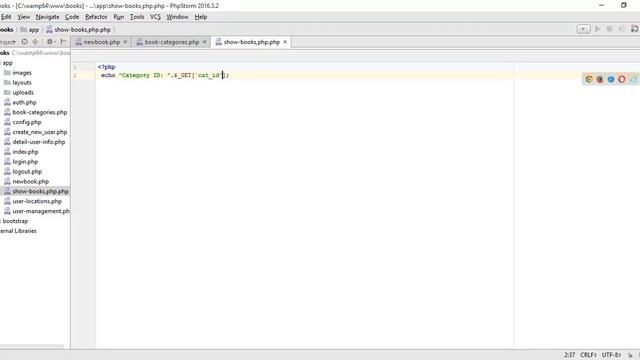Select External Libraries in project tree
Viewport: 640px width, 360px height.
18,231
